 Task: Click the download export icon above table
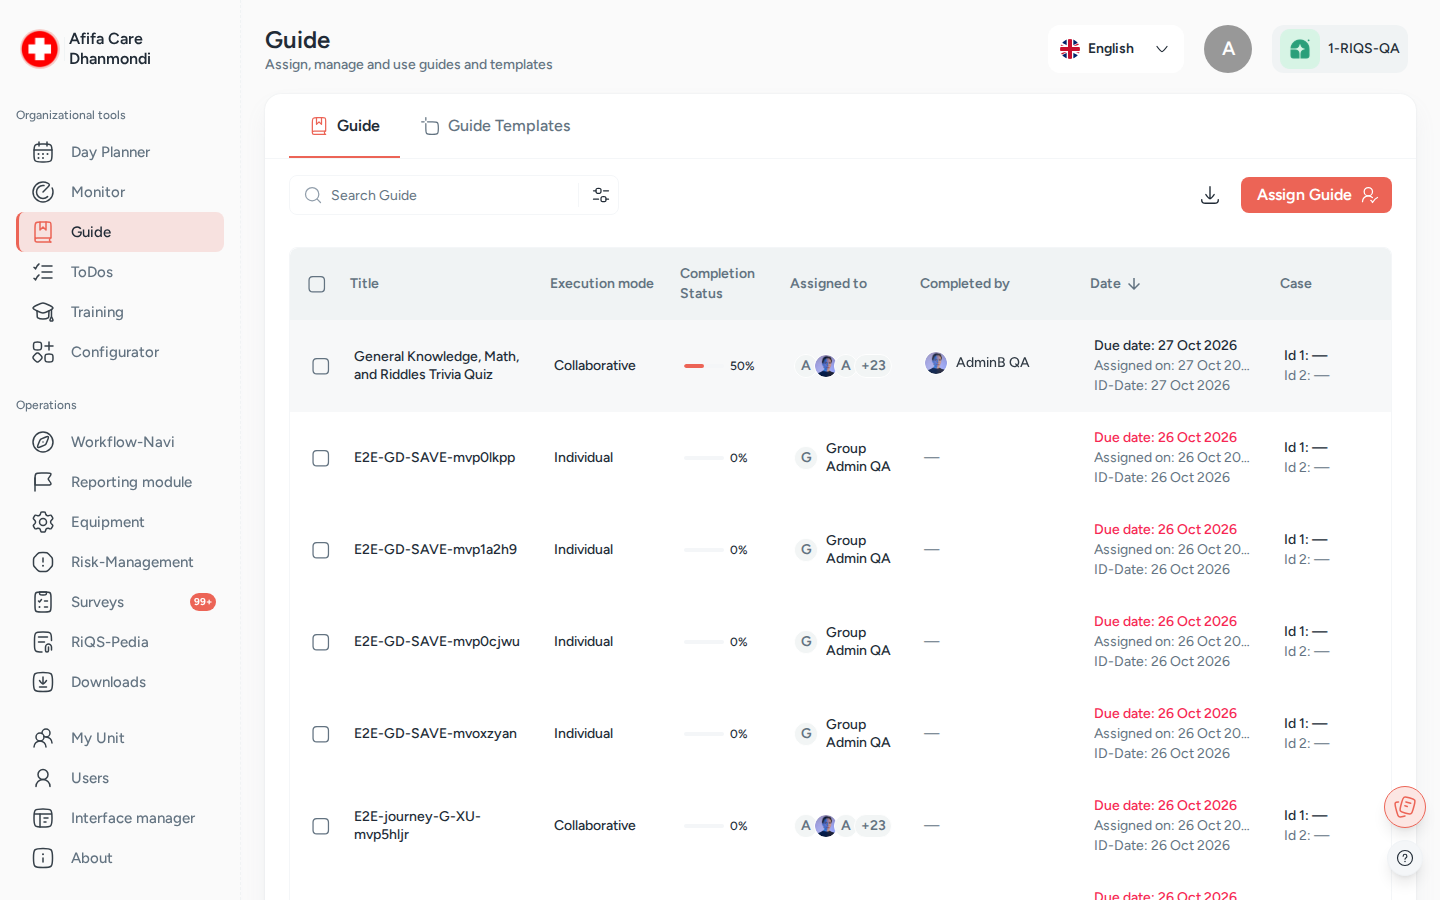point(1210,195)
